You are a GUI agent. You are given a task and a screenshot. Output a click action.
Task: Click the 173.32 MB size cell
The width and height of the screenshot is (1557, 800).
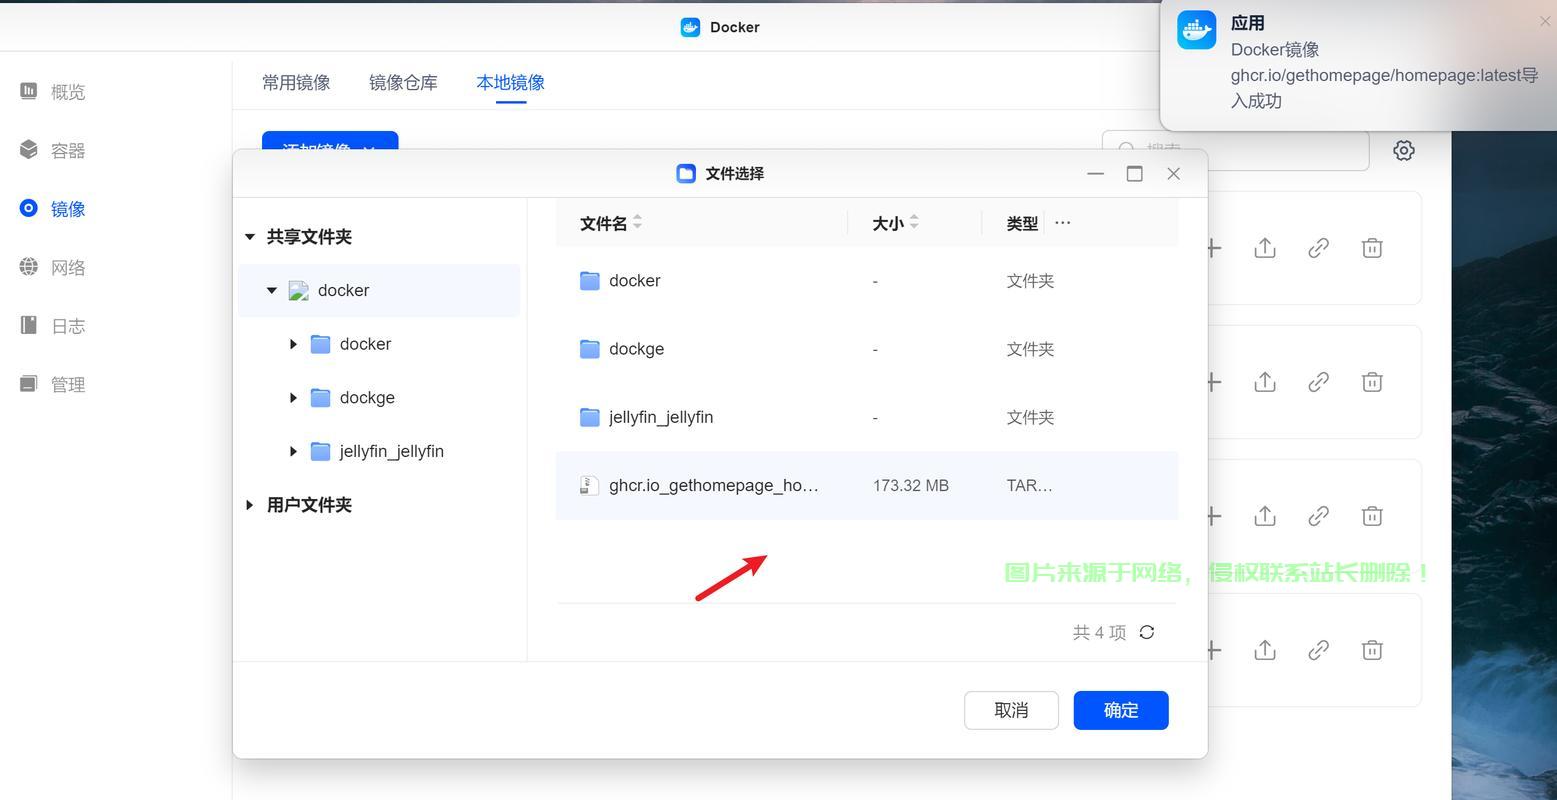[x=911, y=486]
